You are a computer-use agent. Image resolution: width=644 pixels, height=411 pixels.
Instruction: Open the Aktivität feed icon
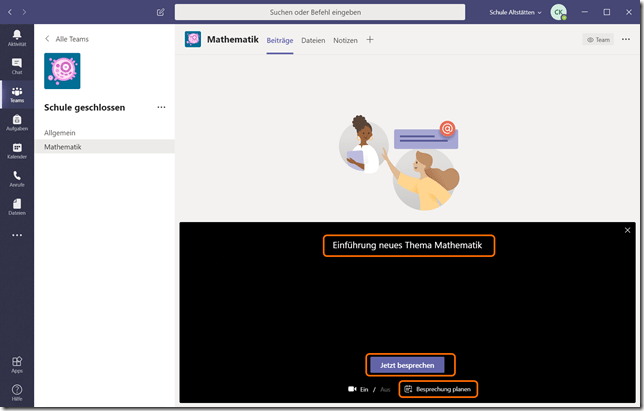coord(17,37)
